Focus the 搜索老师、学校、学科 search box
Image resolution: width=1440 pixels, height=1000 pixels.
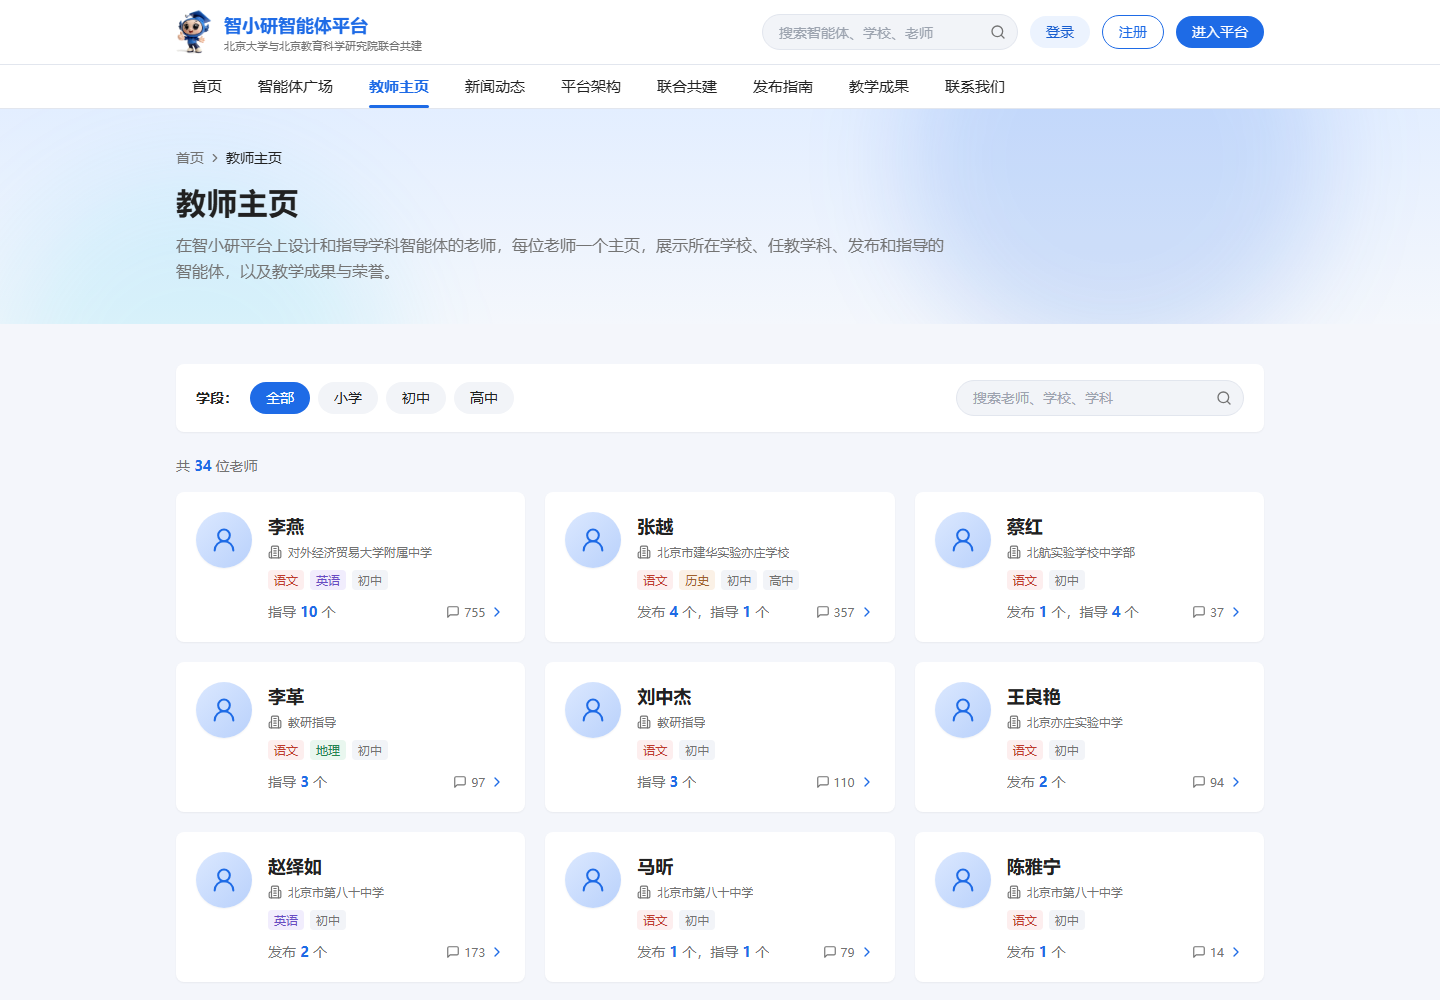tap(1100, 398)
